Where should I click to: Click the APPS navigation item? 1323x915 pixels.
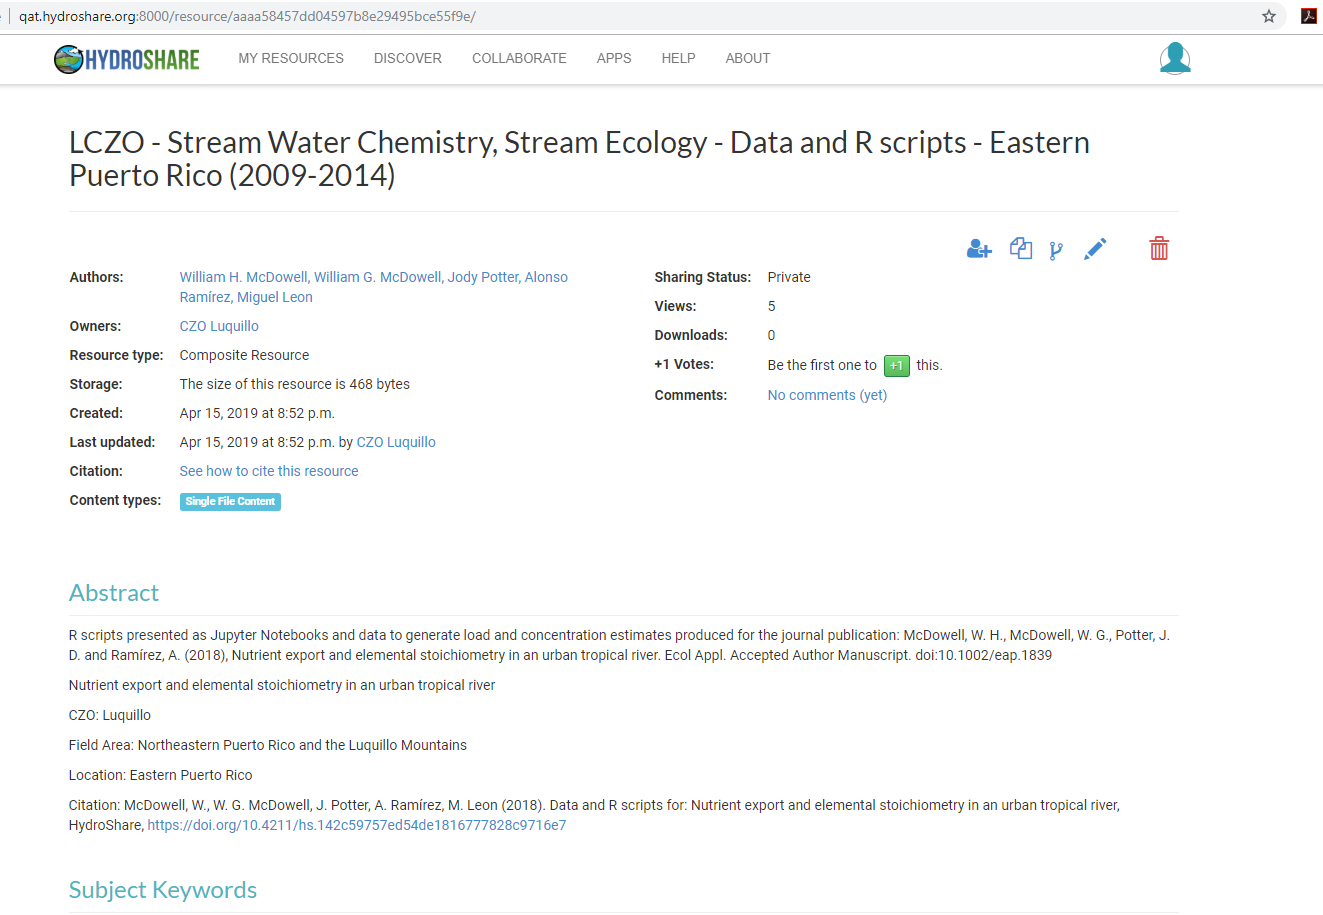click(x=614, y=58)
